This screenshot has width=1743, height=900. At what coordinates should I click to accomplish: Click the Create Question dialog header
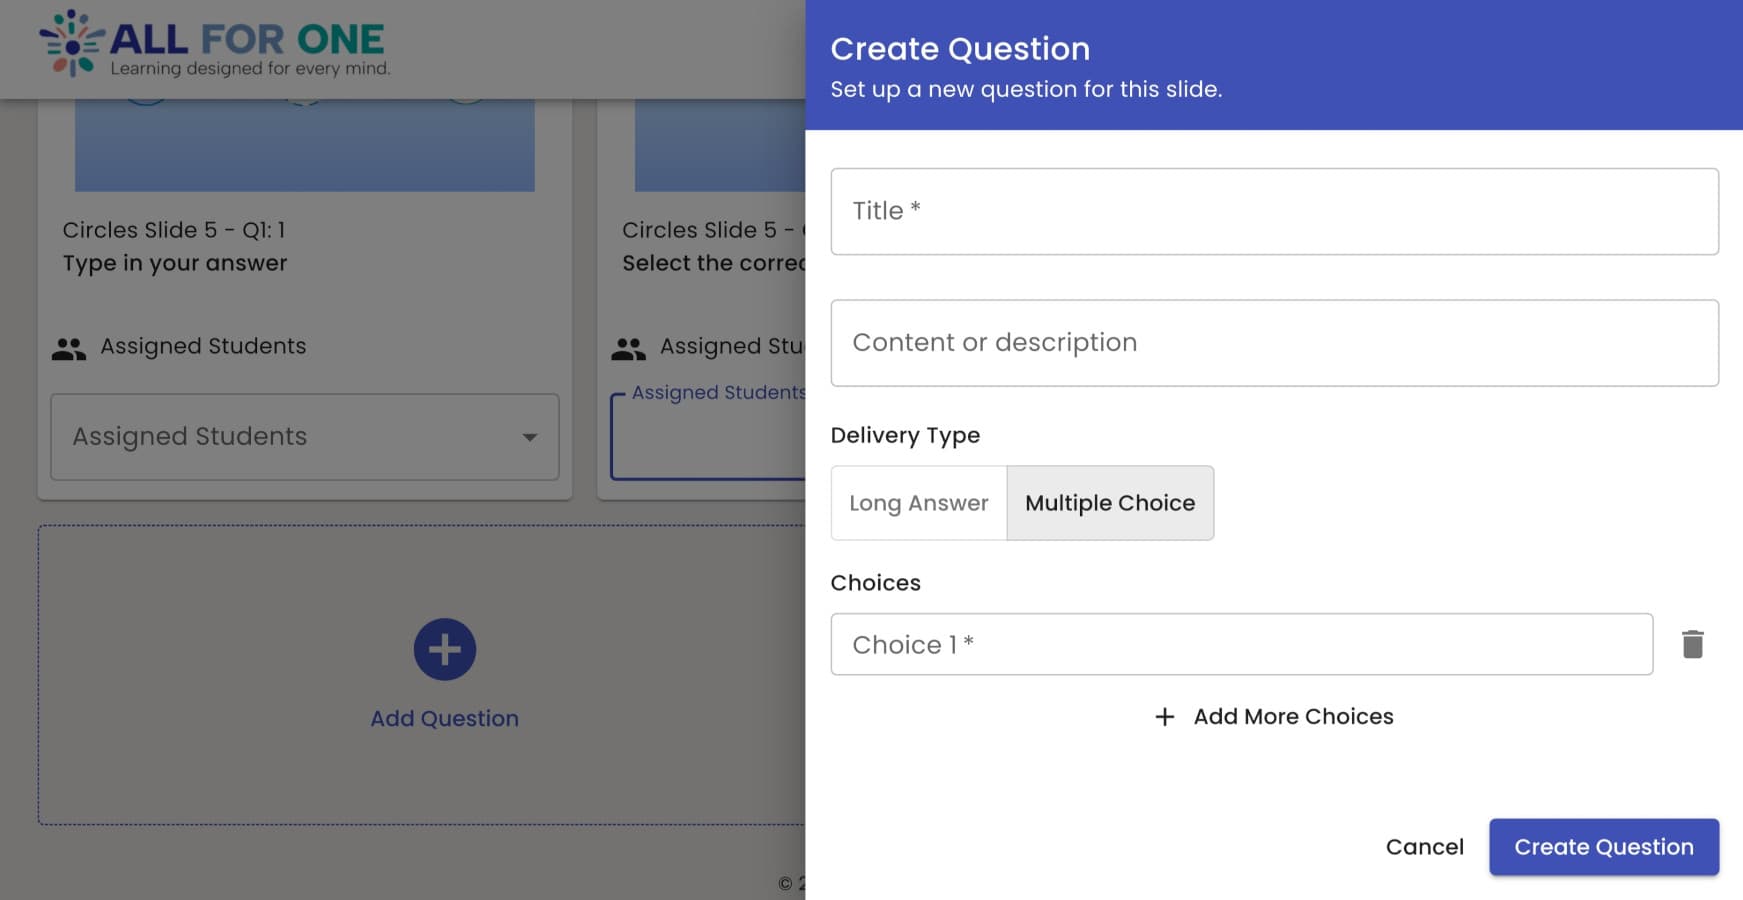tap(959, 48)
